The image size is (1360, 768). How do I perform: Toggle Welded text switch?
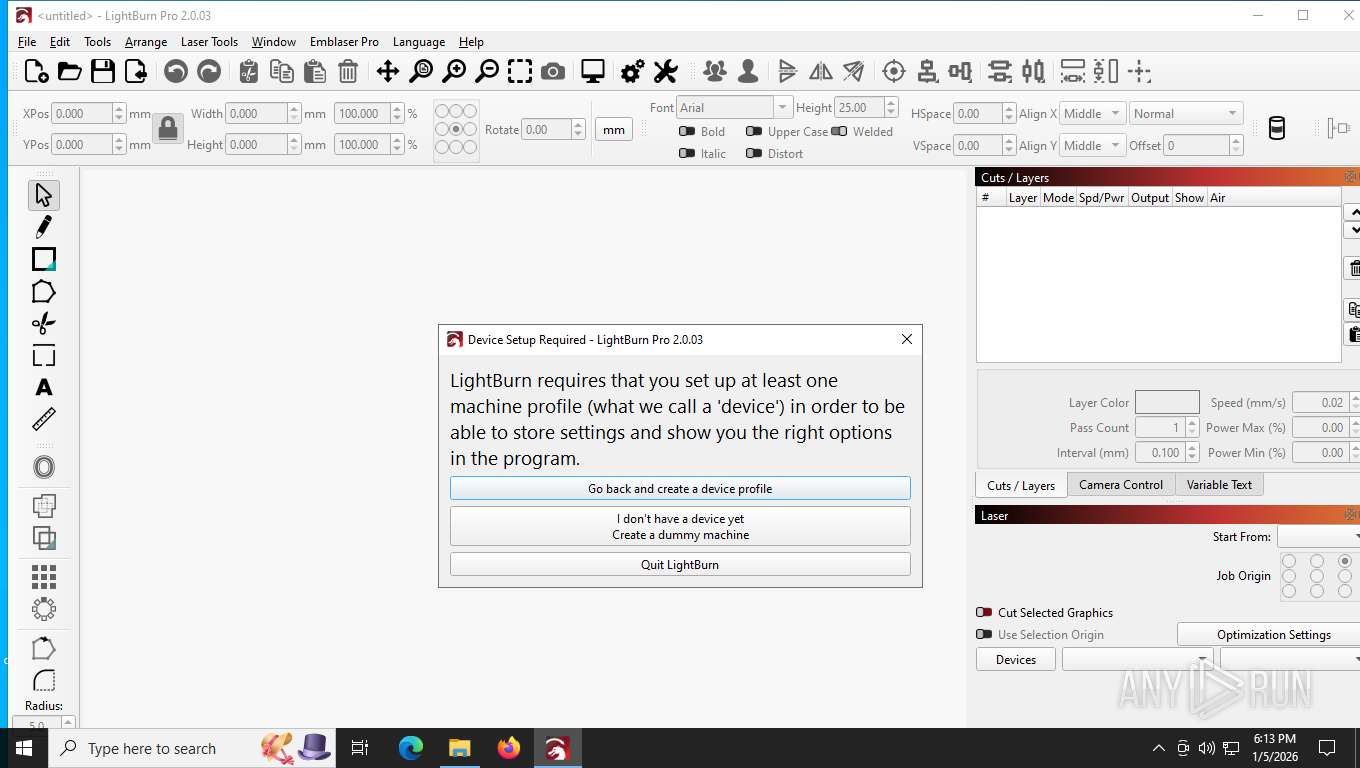[x=839, y=131]
